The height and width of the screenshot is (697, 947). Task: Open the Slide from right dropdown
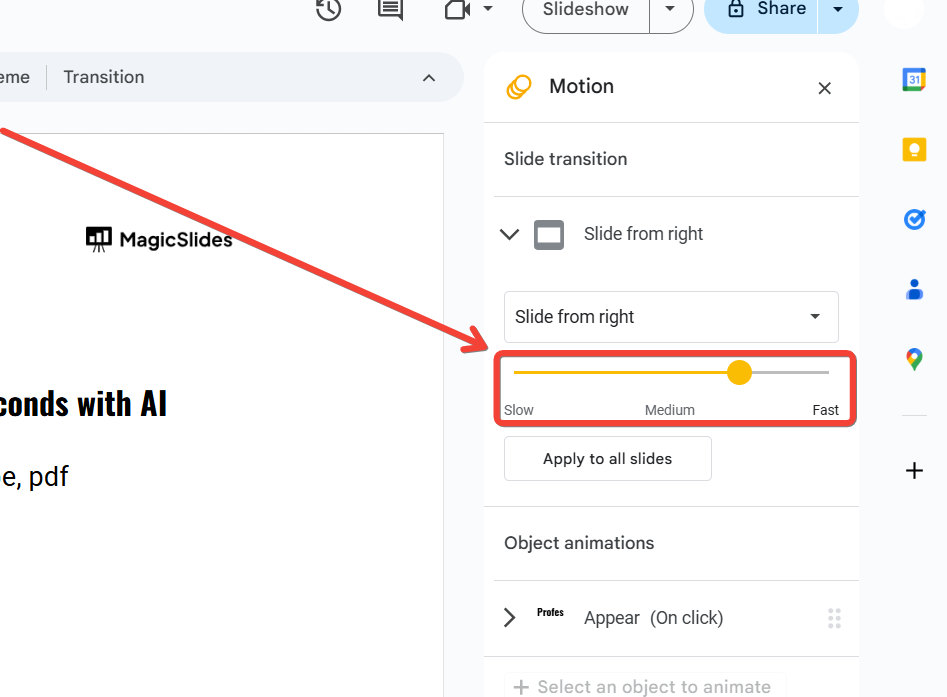click(671, 317)
